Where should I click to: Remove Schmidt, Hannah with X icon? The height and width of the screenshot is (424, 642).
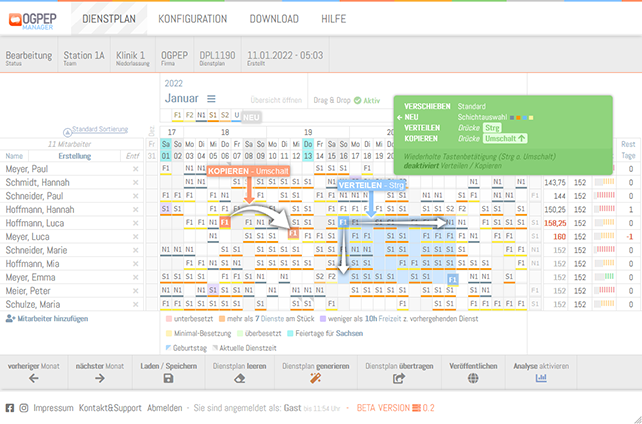(x=136, y=183)
